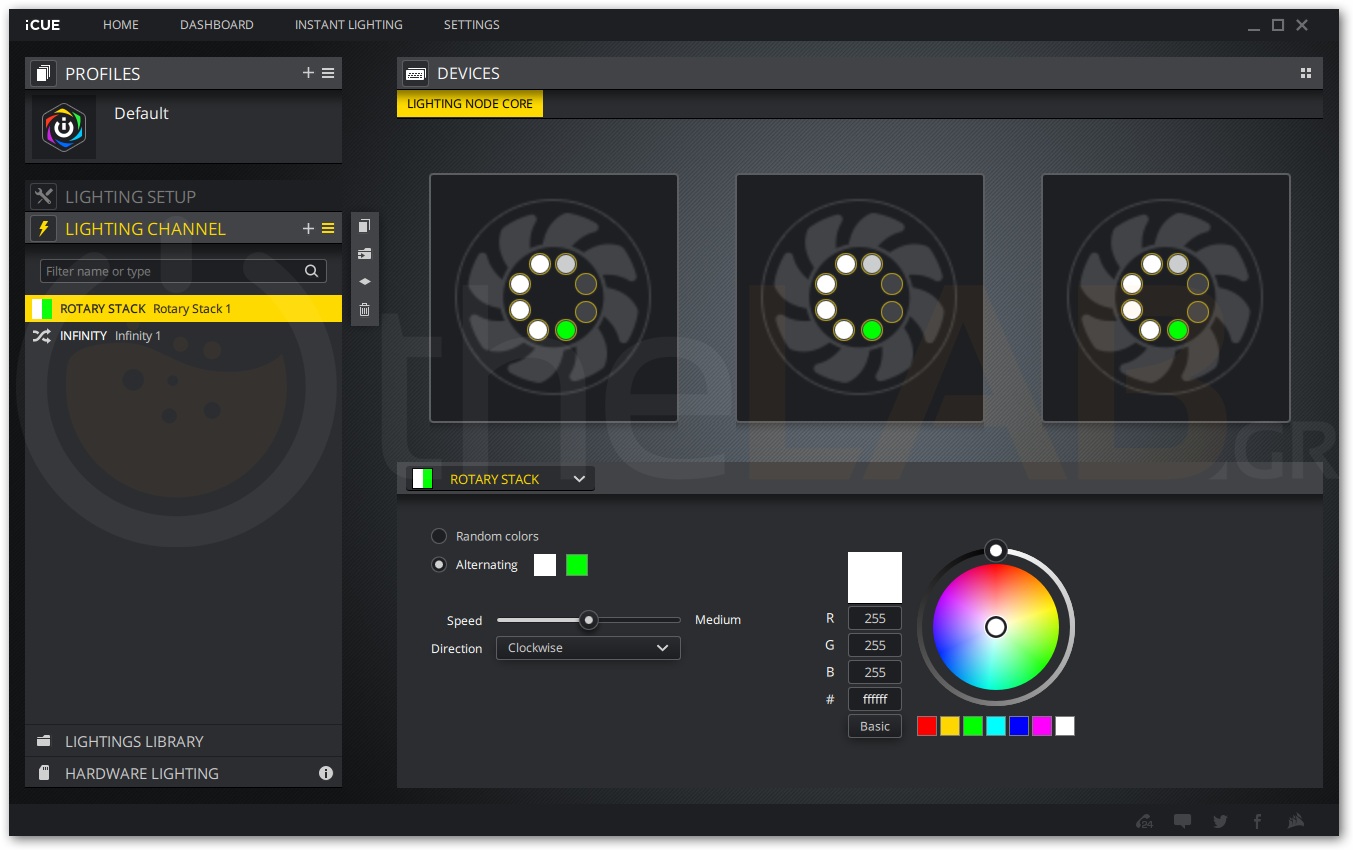
Task: Click the B value field
Action: (875, 672)
